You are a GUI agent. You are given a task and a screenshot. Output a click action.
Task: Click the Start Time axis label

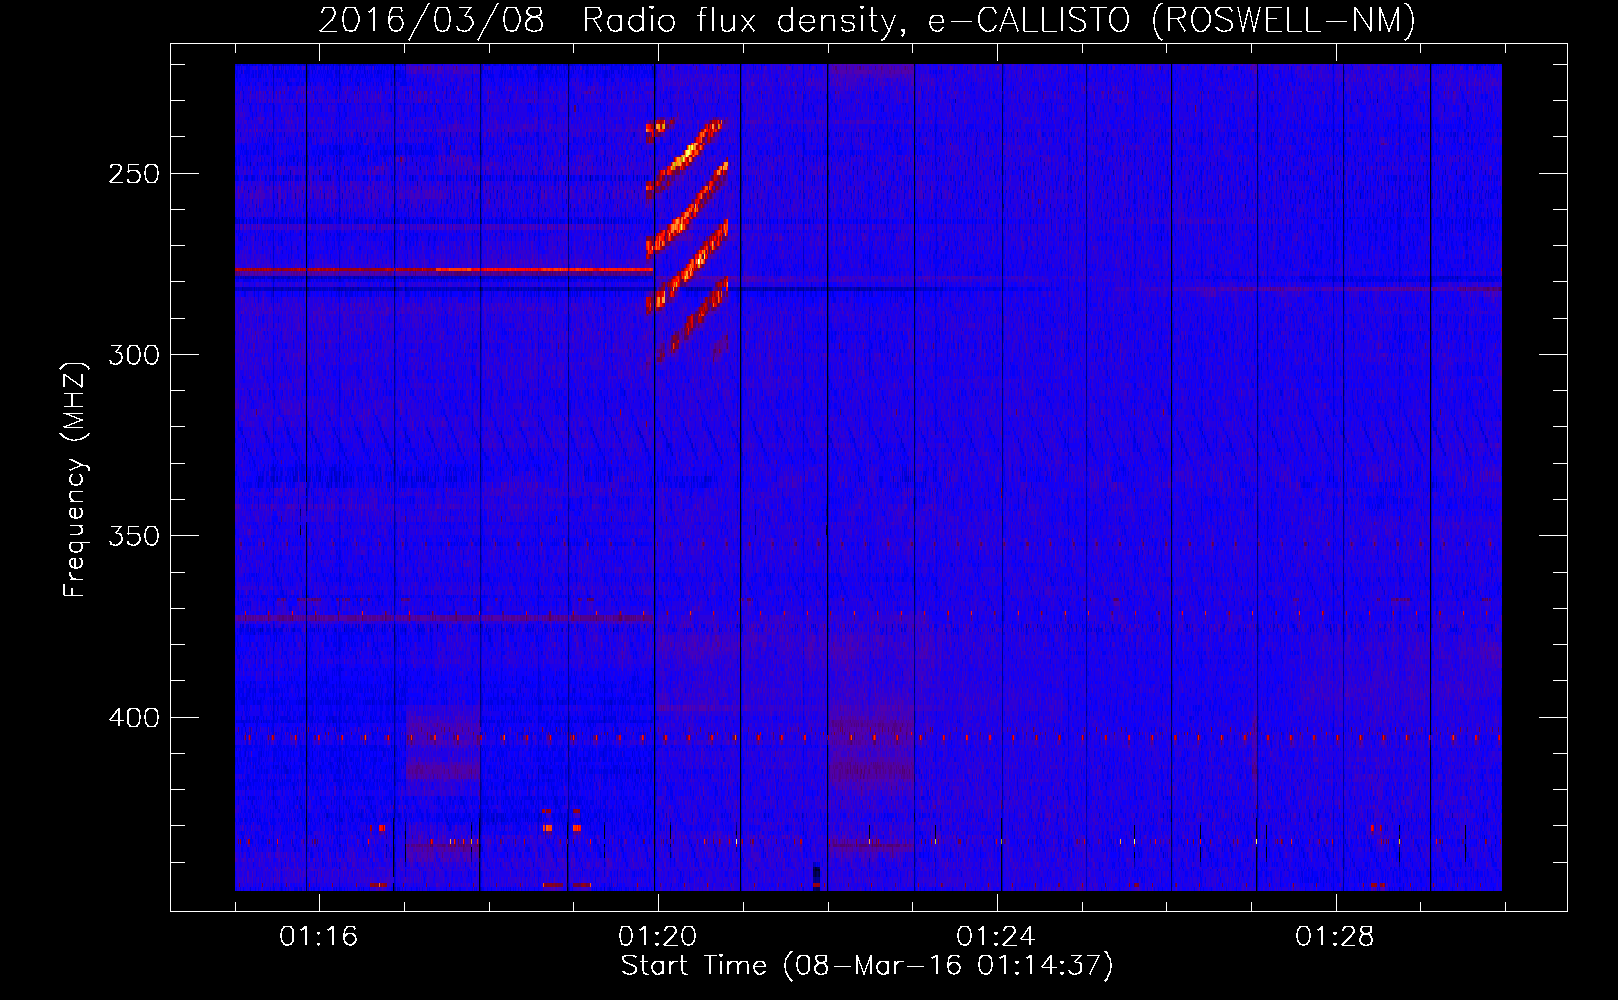[867, 966]
